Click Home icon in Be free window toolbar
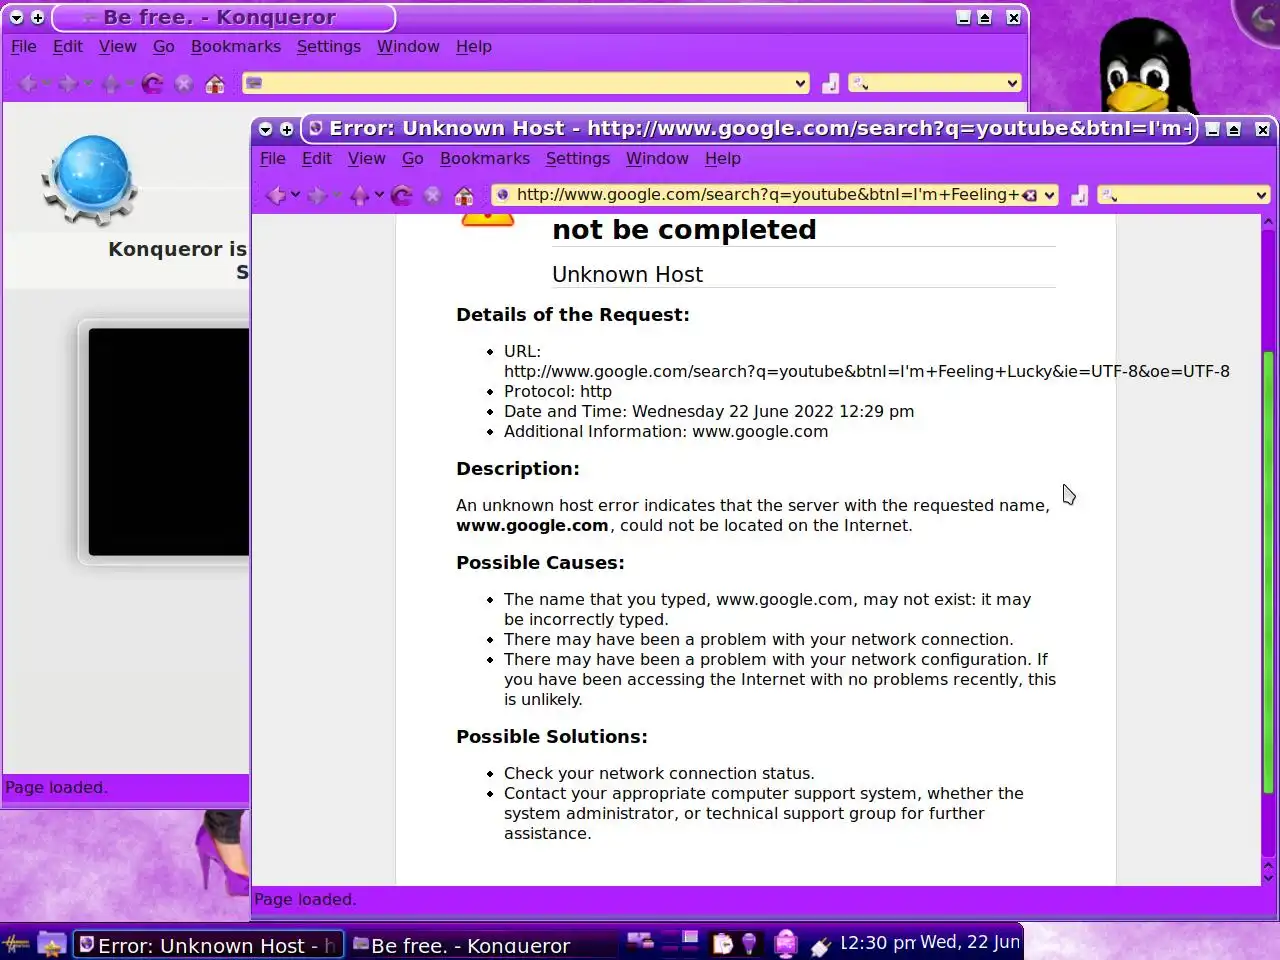The height and width of the screenshot is (960, 1280). tap(215, 83)
